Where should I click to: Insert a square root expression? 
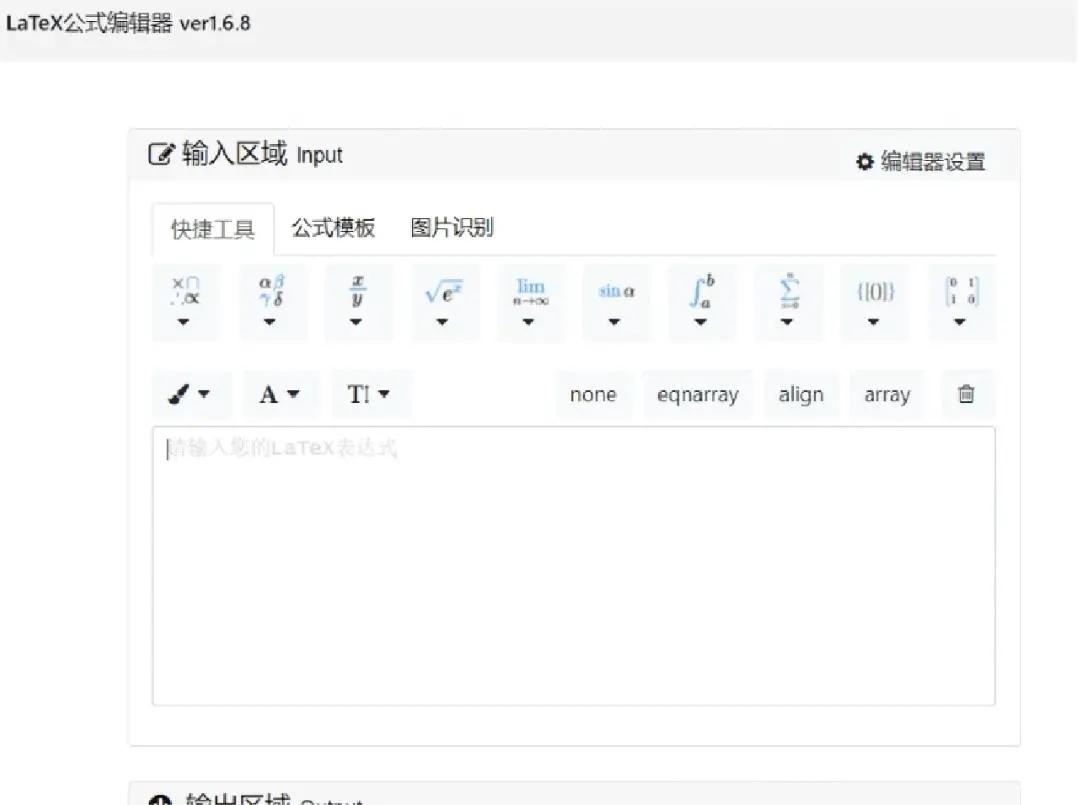click(443, 290)
